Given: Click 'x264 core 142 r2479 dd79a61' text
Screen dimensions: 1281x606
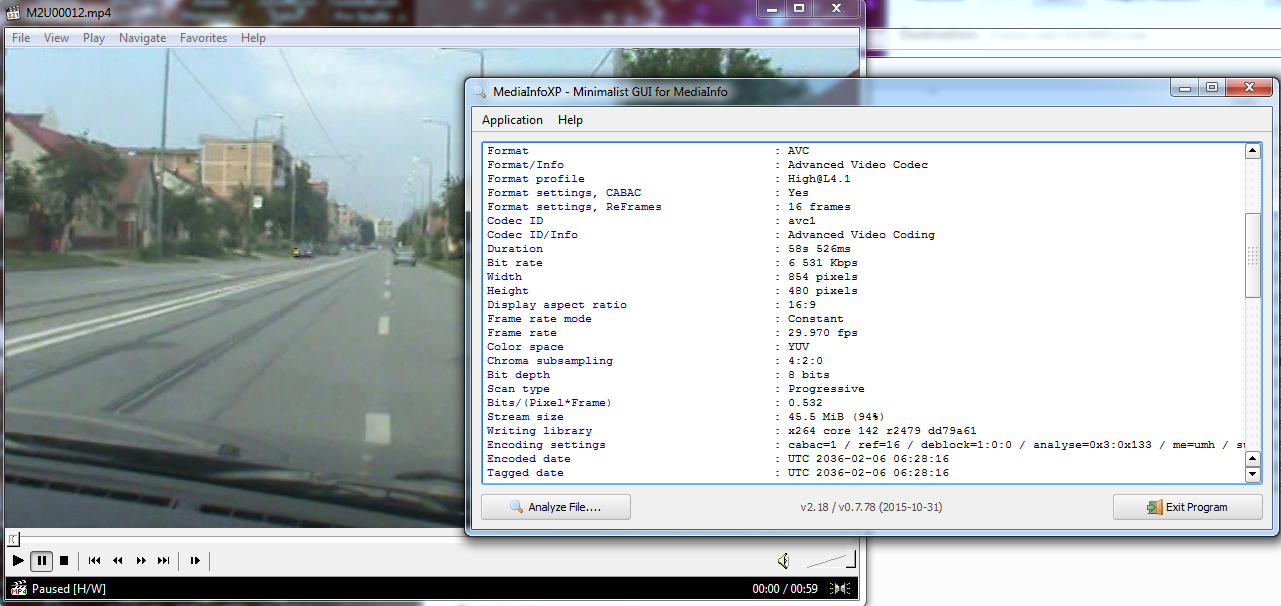Looking at the screenshot, I should pyautogui.click(x=882, y=431).
